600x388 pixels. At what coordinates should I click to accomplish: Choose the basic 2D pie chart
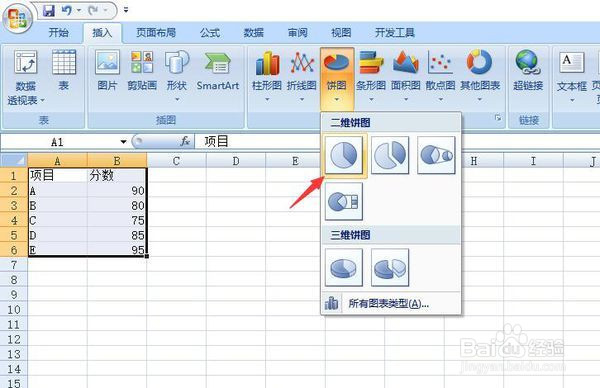344,155
